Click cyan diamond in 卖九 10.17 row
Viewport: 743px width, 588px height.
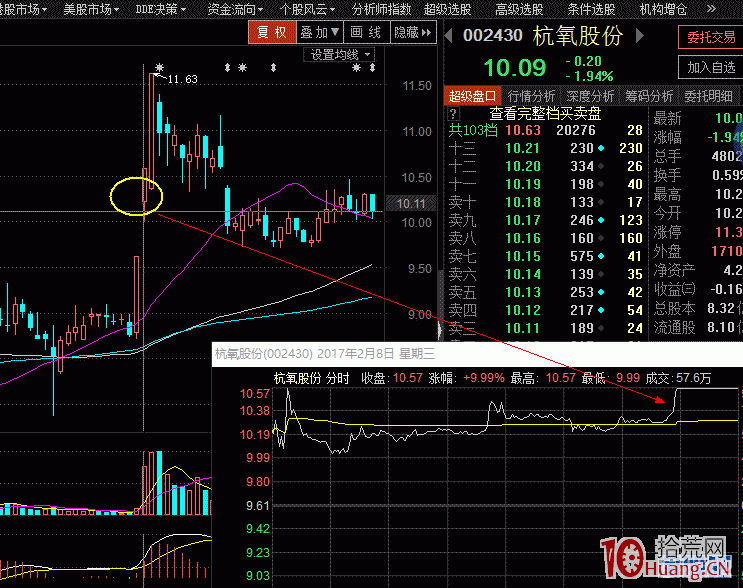(x=601, y=220)
